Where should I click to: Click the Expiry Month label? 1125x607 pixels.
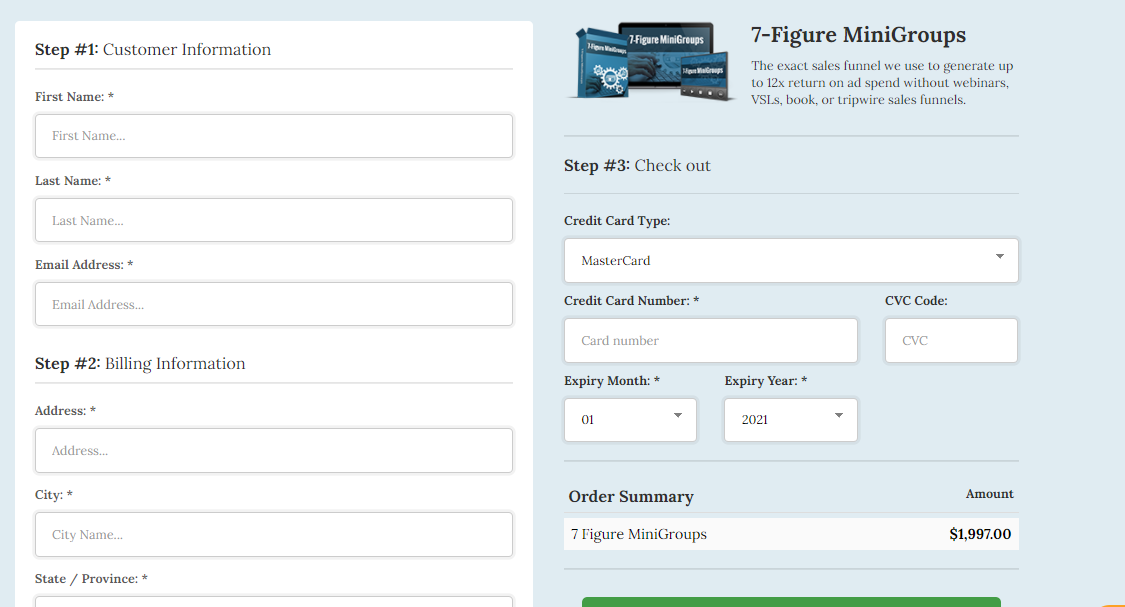coord(611,381)
